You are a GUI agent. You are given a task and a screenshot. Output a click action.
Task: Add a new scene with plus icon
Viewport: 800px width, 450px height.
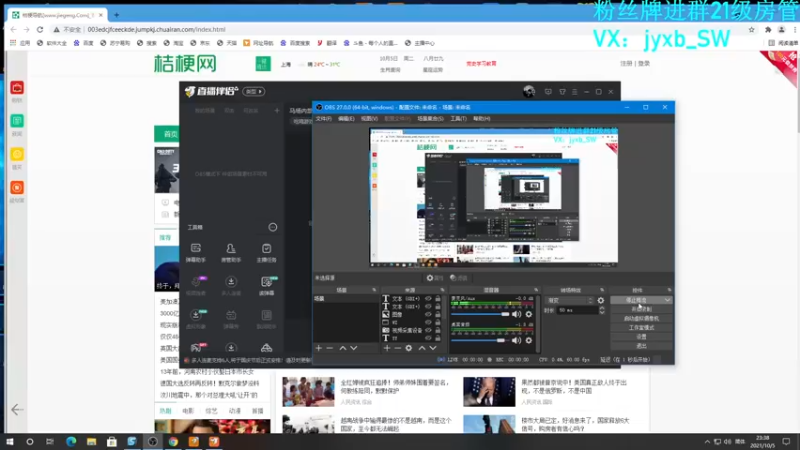319,348
